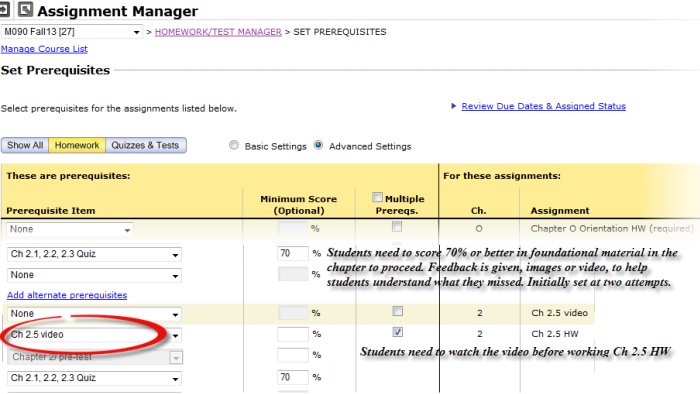Viewport: 700px width, 394px height.
Task: Toggle checkbox in Chapter O Orientation HW row
Action: coord(397,227)
